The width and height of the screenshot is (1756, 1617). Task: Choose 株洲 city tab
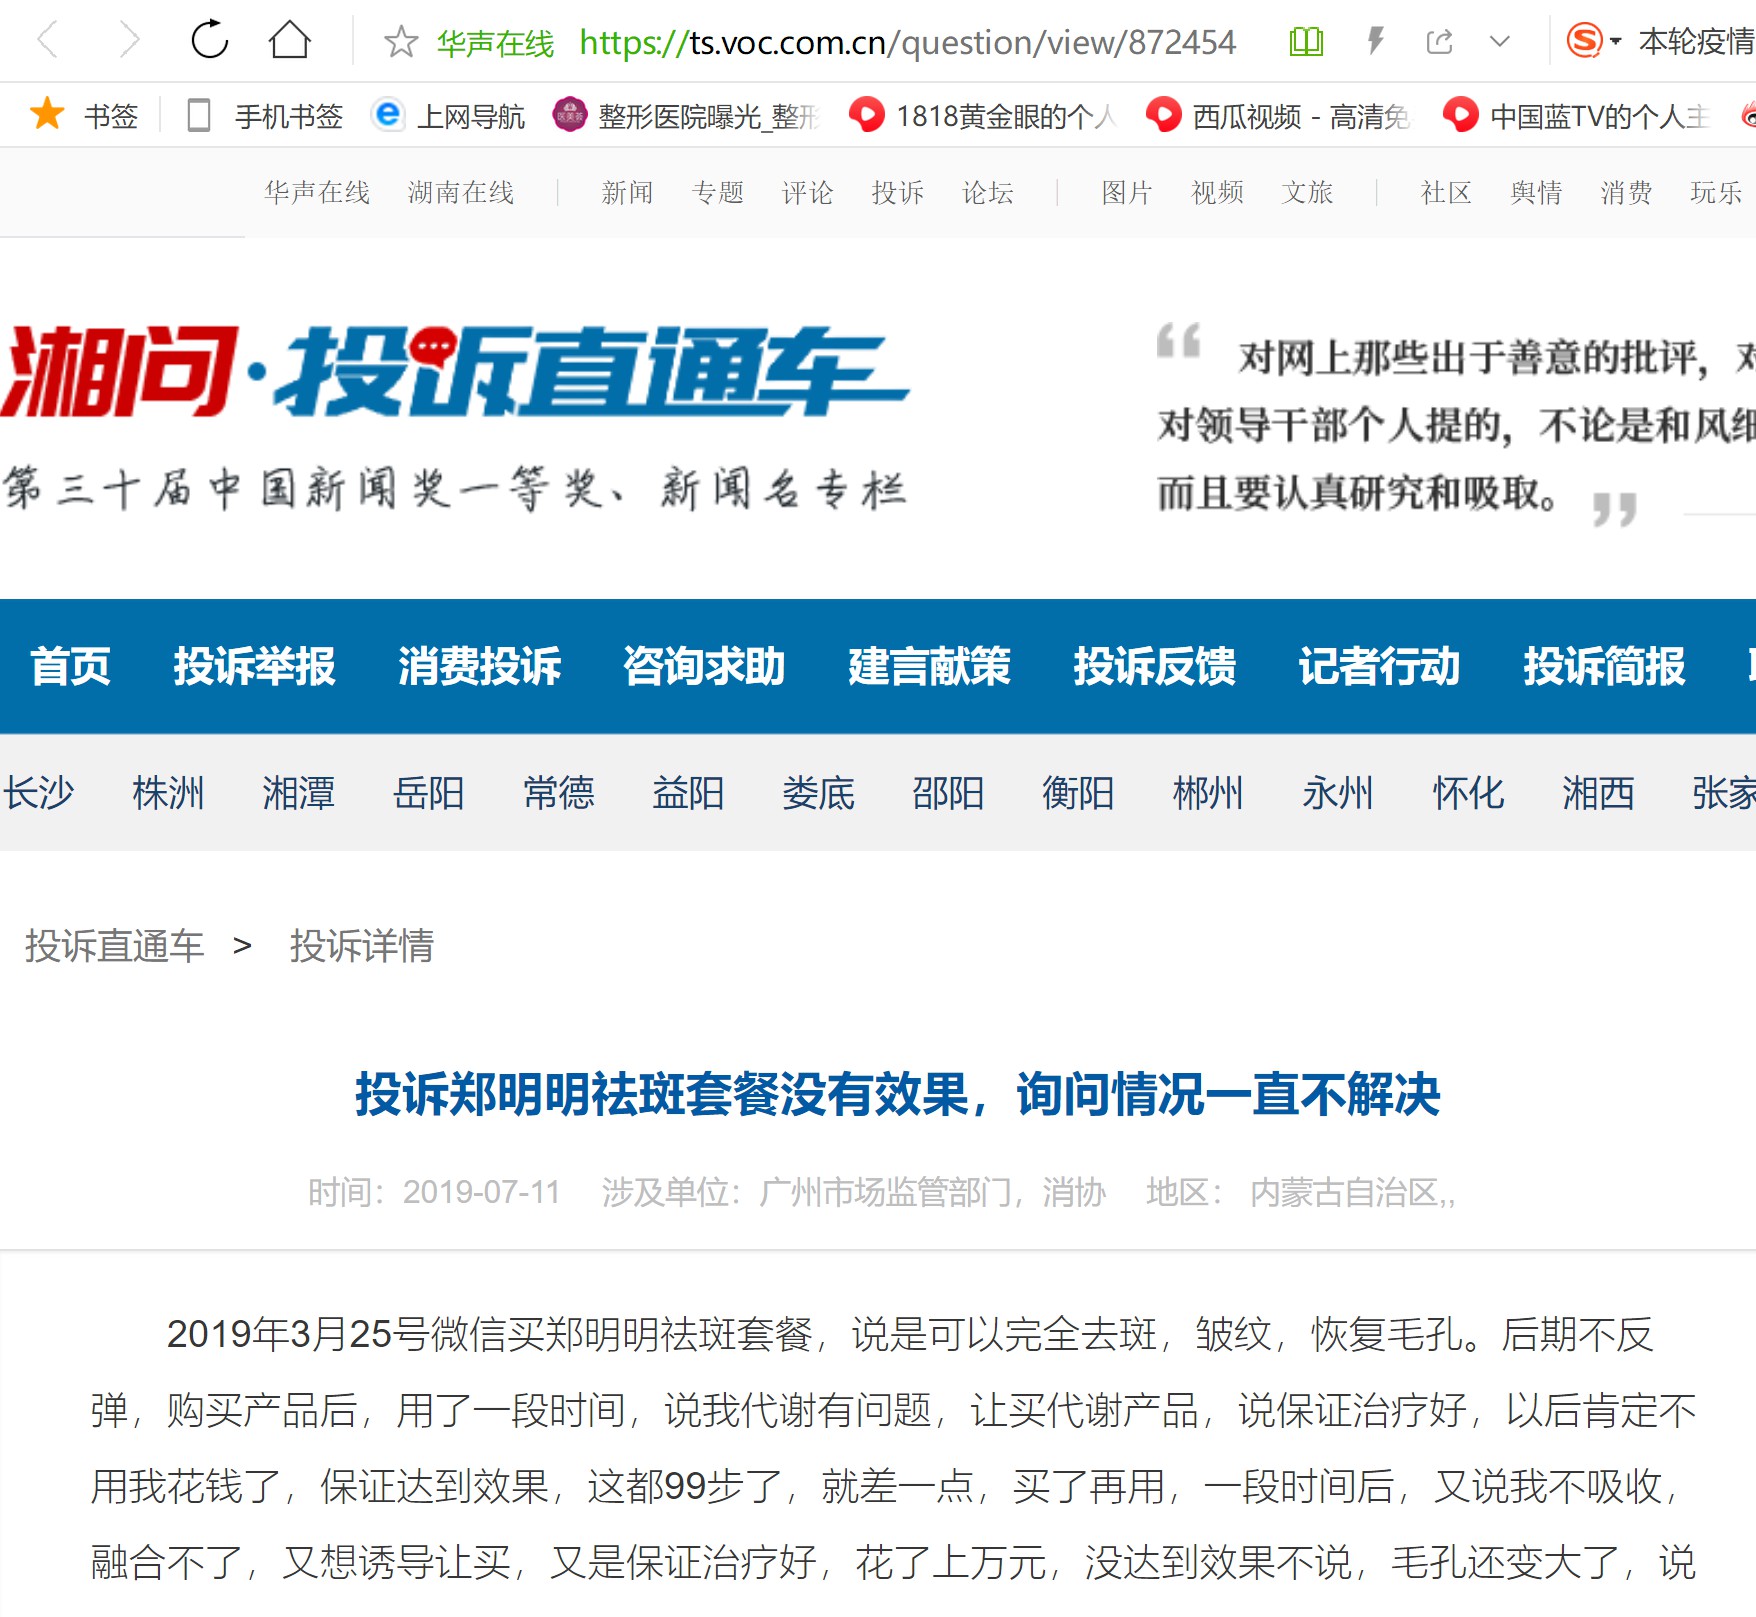[168, 793]
